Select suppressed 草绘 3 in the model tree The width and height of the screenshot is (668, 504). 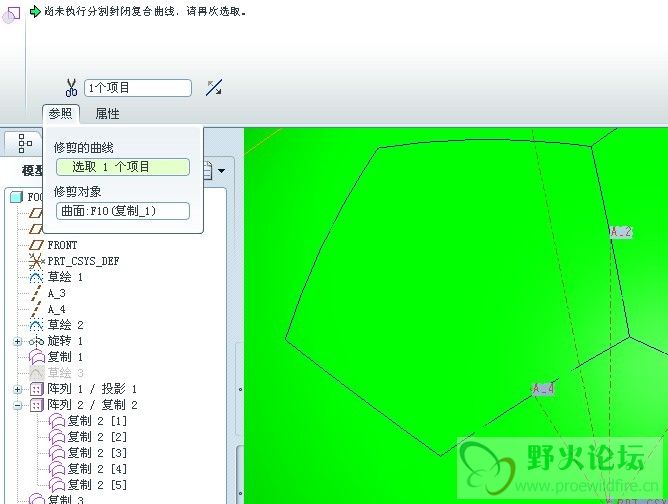click(x=65, y=373)
